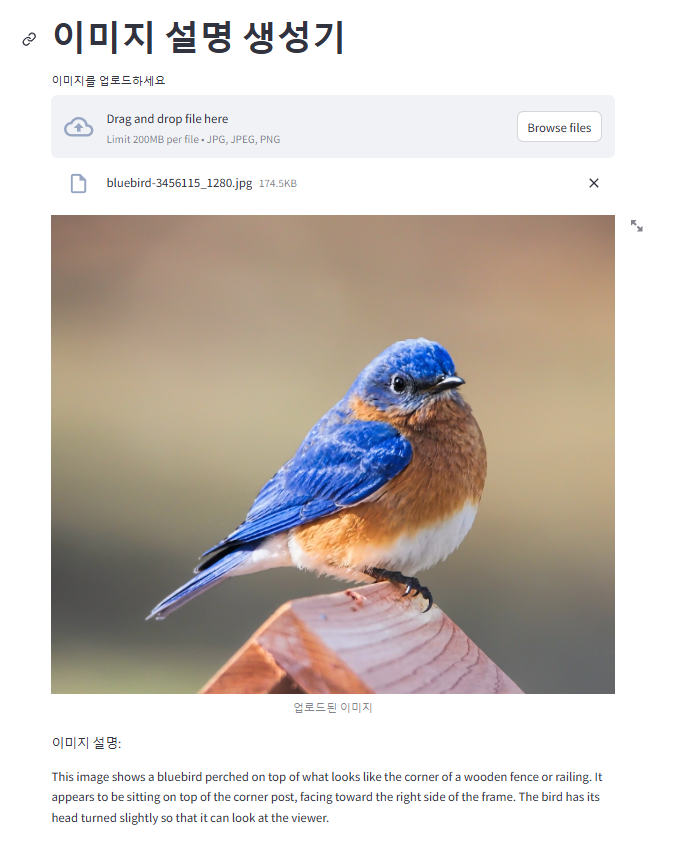Click the anchor link icon beside the title
This screenshot has height=850, width=678.
[29, 39]
